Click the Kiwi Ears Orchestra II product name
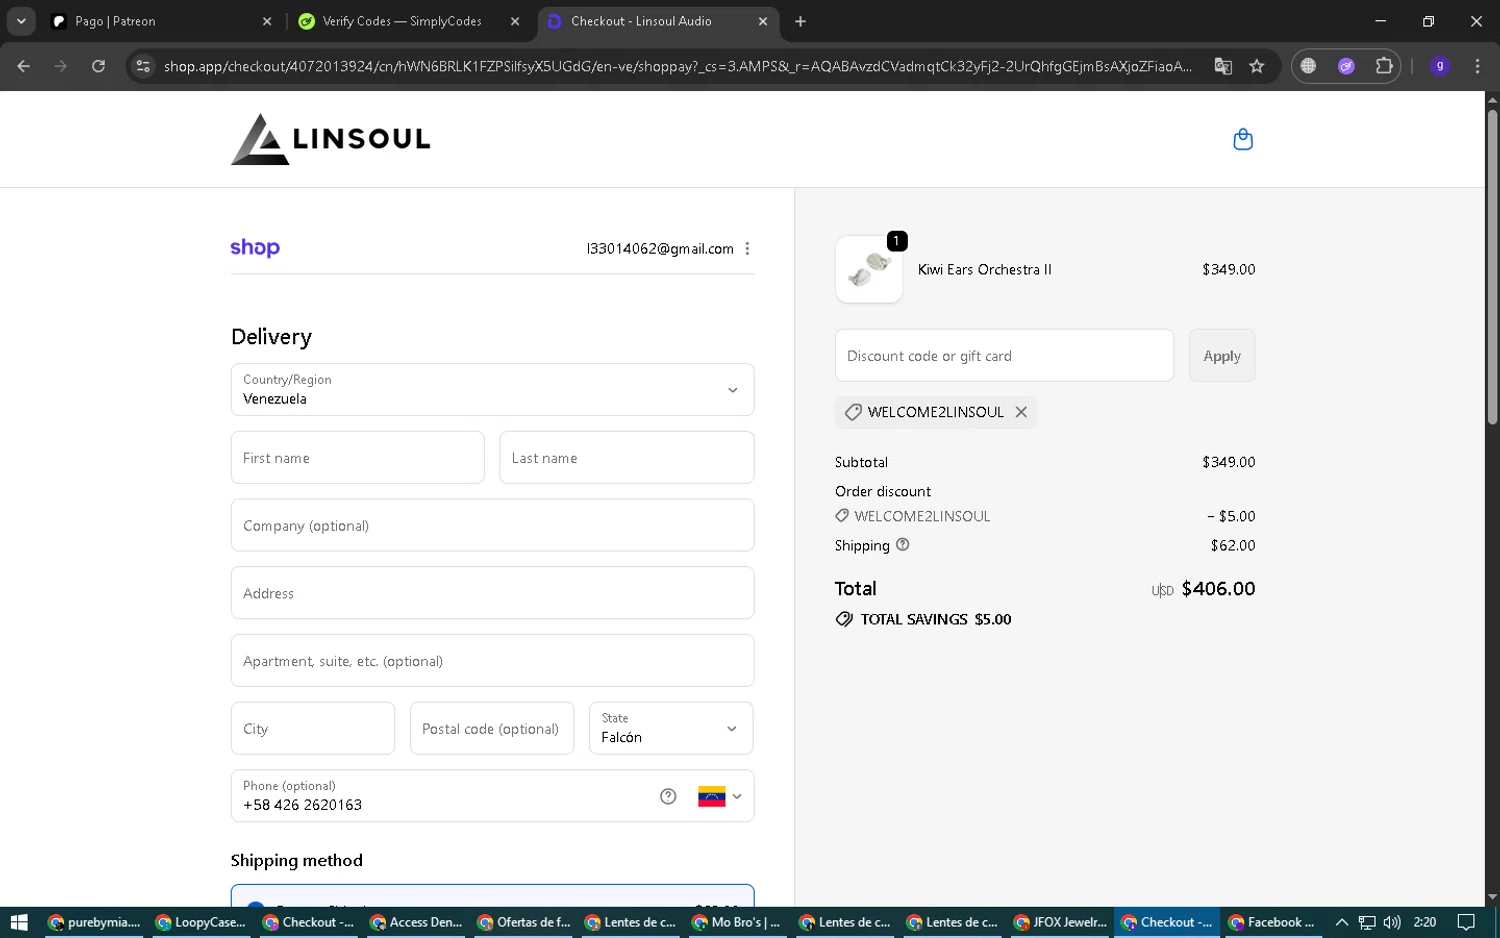Viewport: 1500px width, 938px height. coord(985,270)
